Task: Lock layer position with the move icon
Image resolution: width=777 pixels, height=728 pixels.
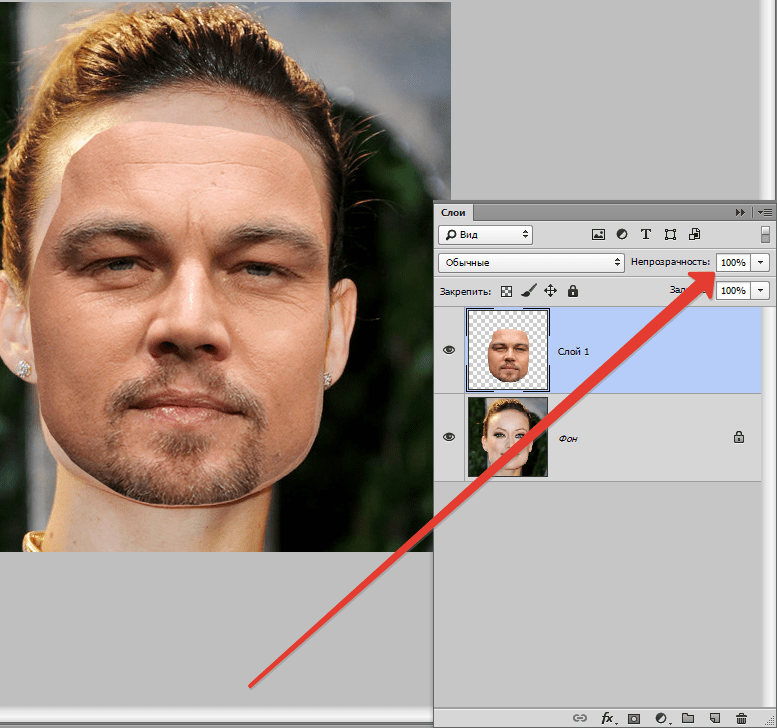Action: 550,291
